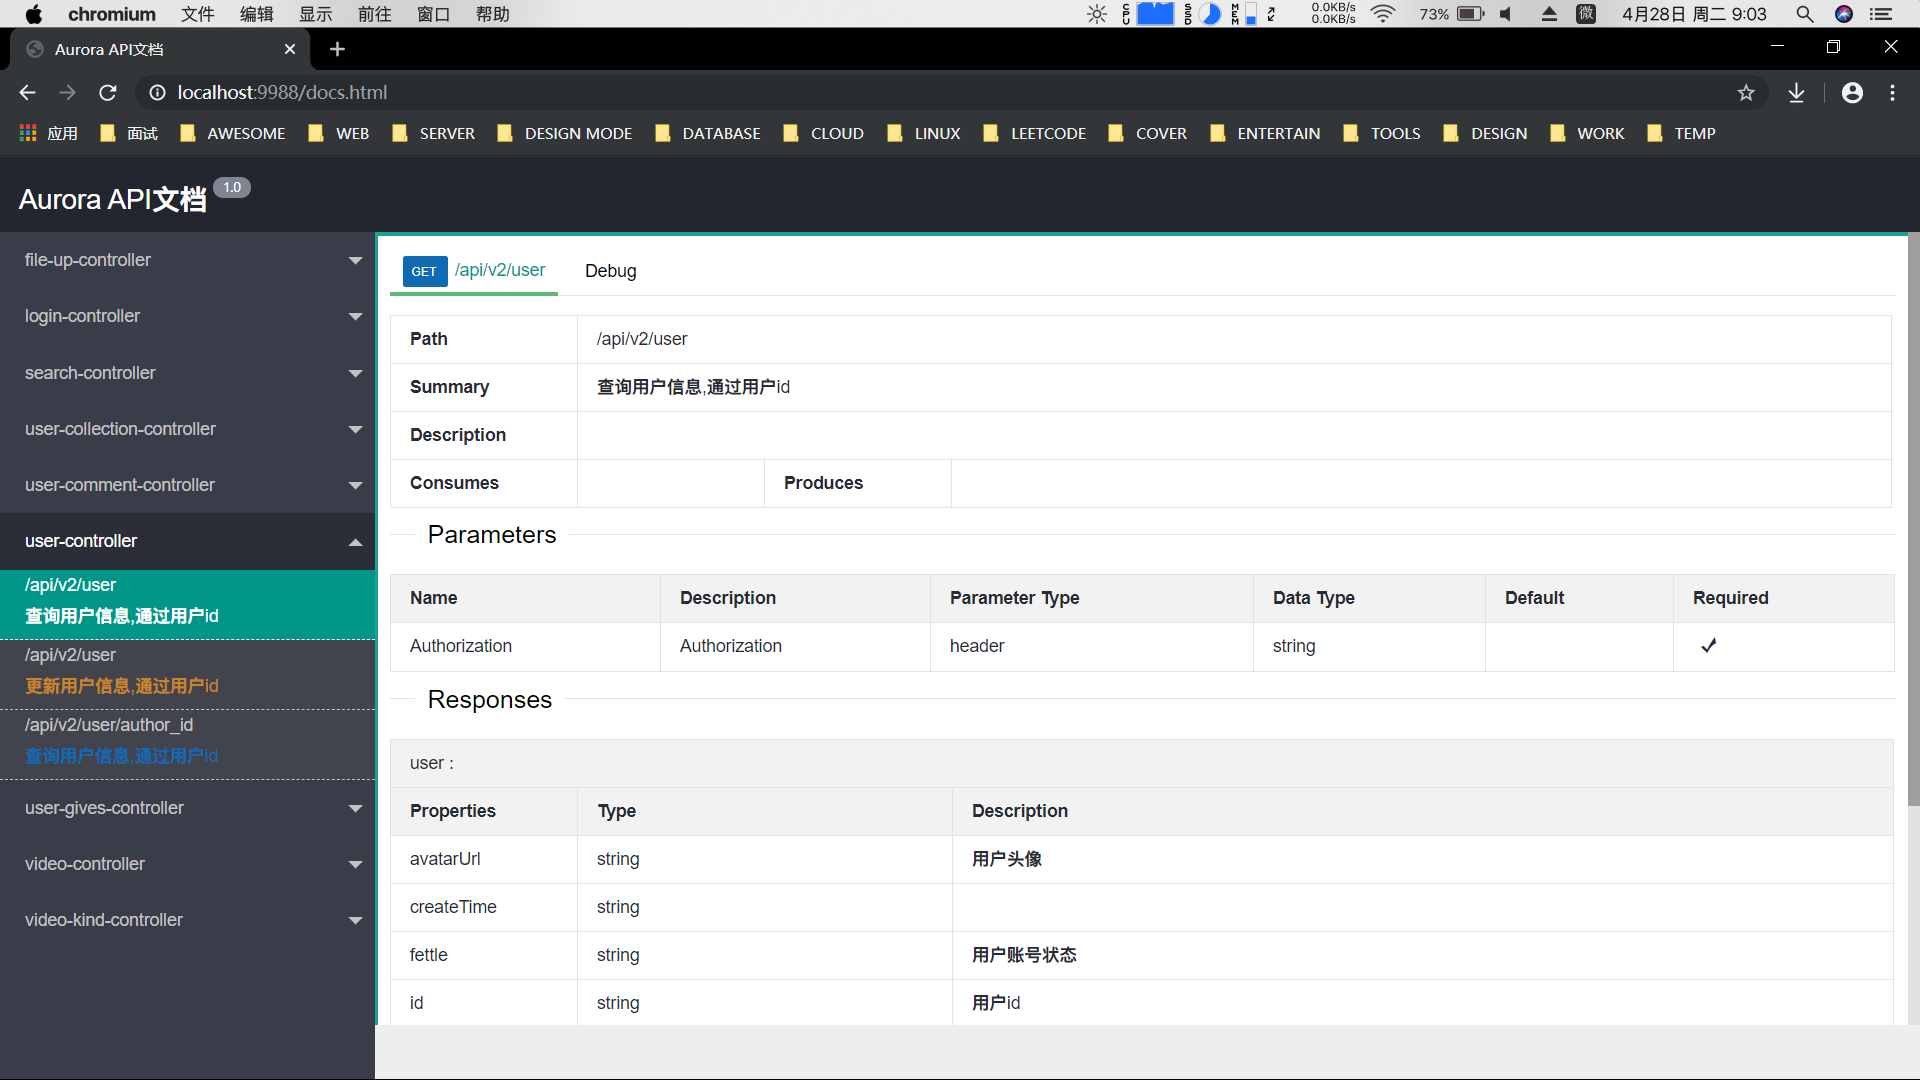The height and width of the screenshot is (1080, 1920).
Task: Navigate back to the previous page
Action: [x=26, y=92]
